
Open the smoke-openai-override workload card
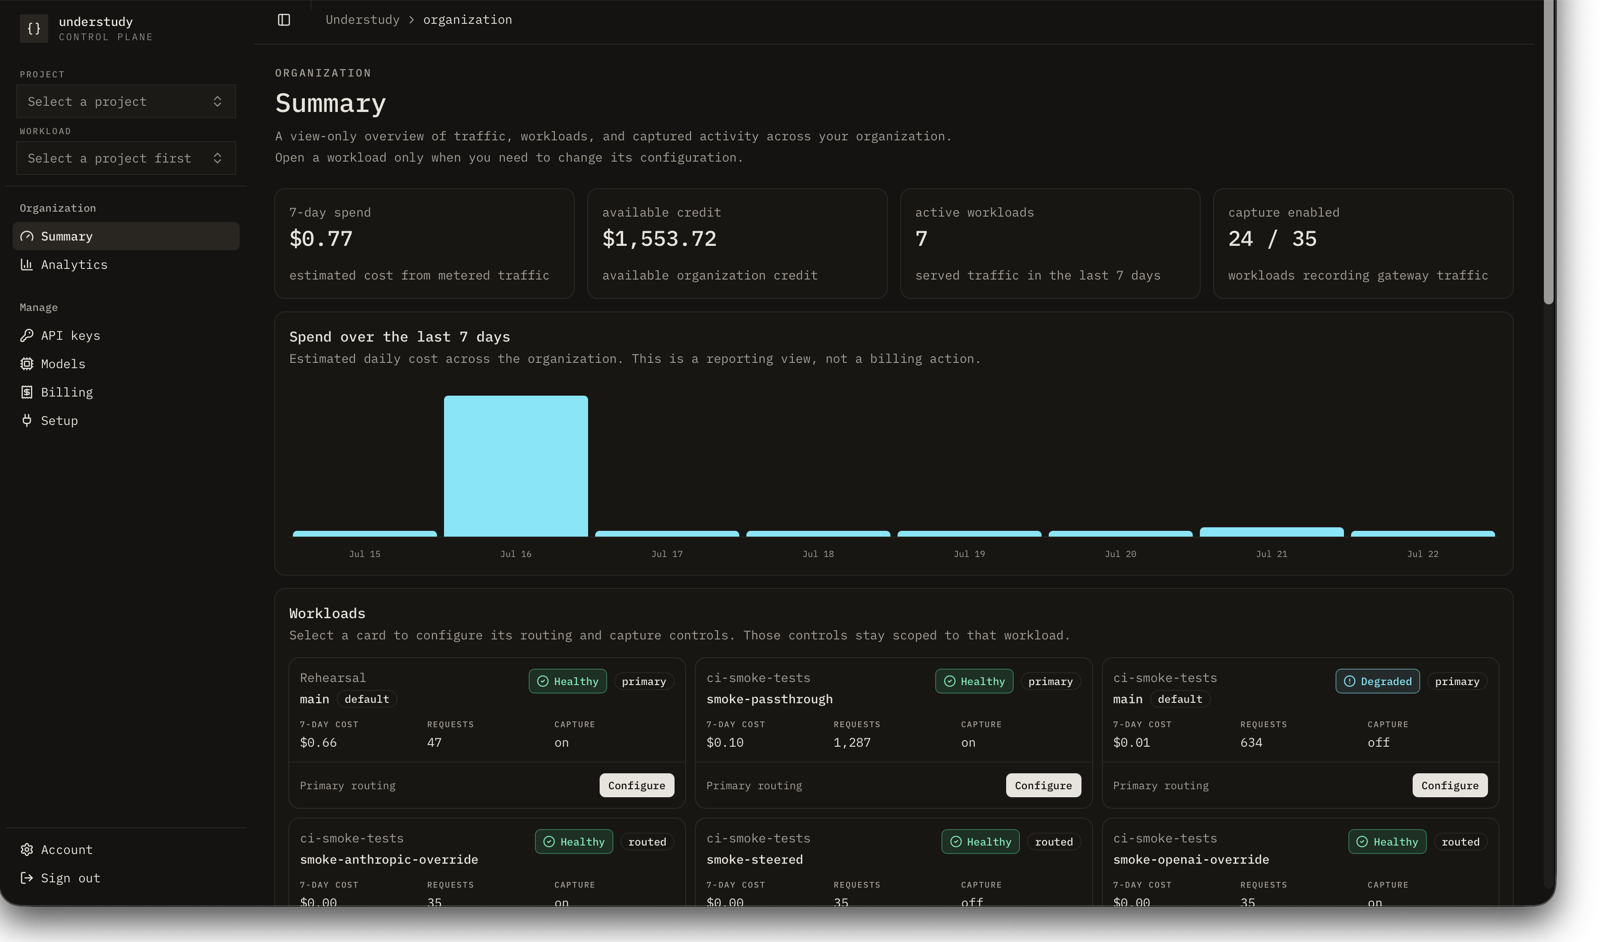point(1300,863)
